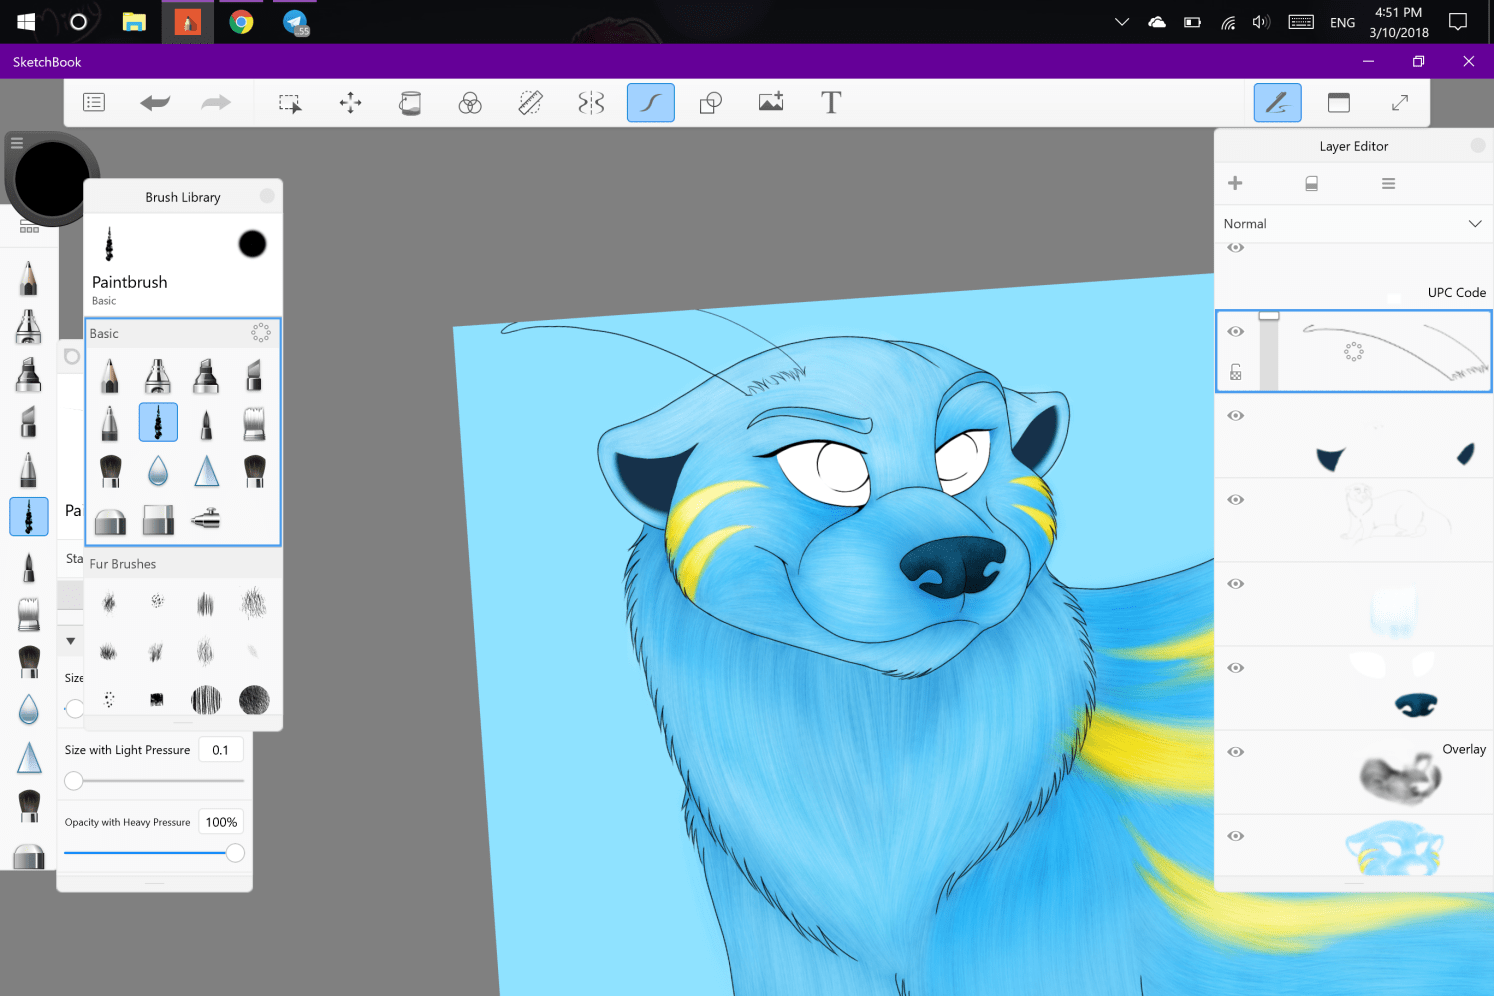
Task: Click the Undo arrow in toolbar
Action: click(x=155, y=102)
